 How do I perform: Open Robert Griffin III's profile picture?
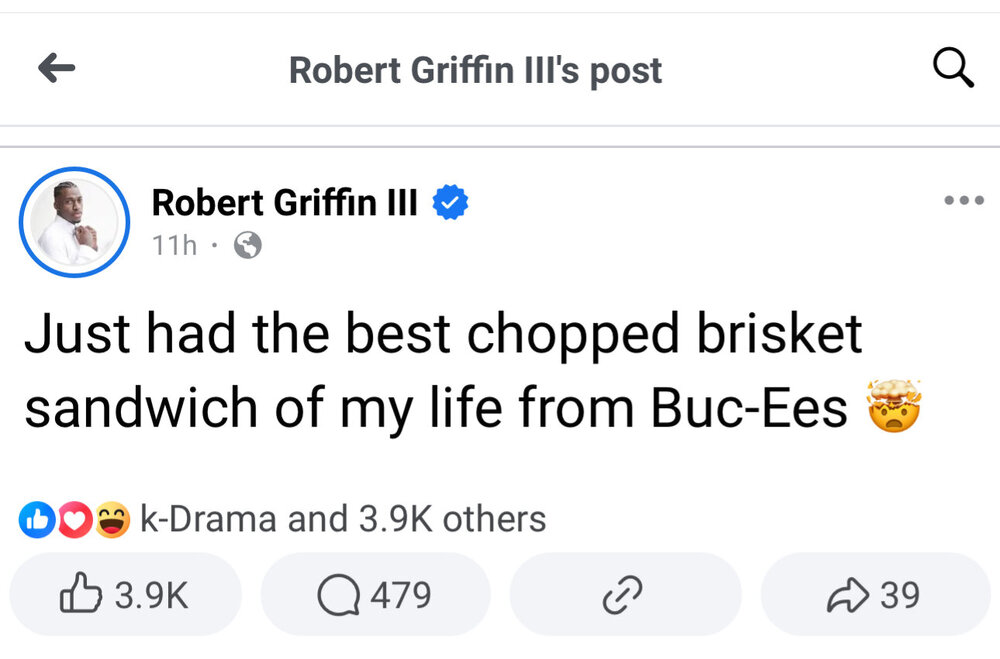[75, 221]
